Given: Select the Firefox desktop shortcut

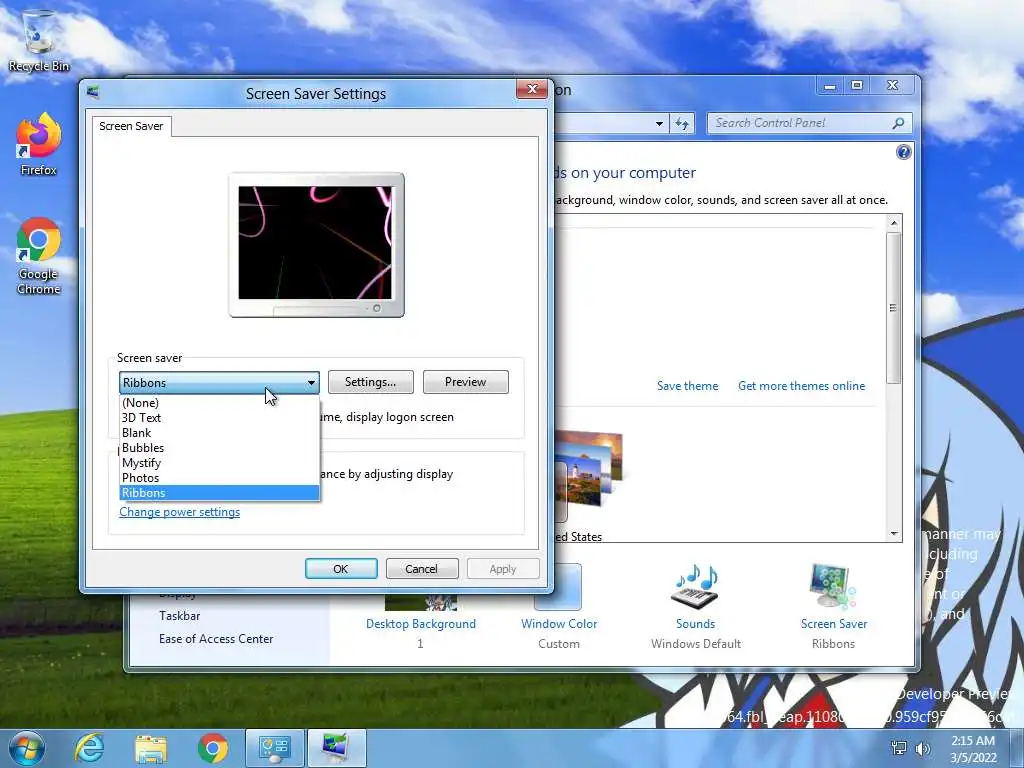Looking at the screenshot, I should pyautogui.click(x=39, y=144).
